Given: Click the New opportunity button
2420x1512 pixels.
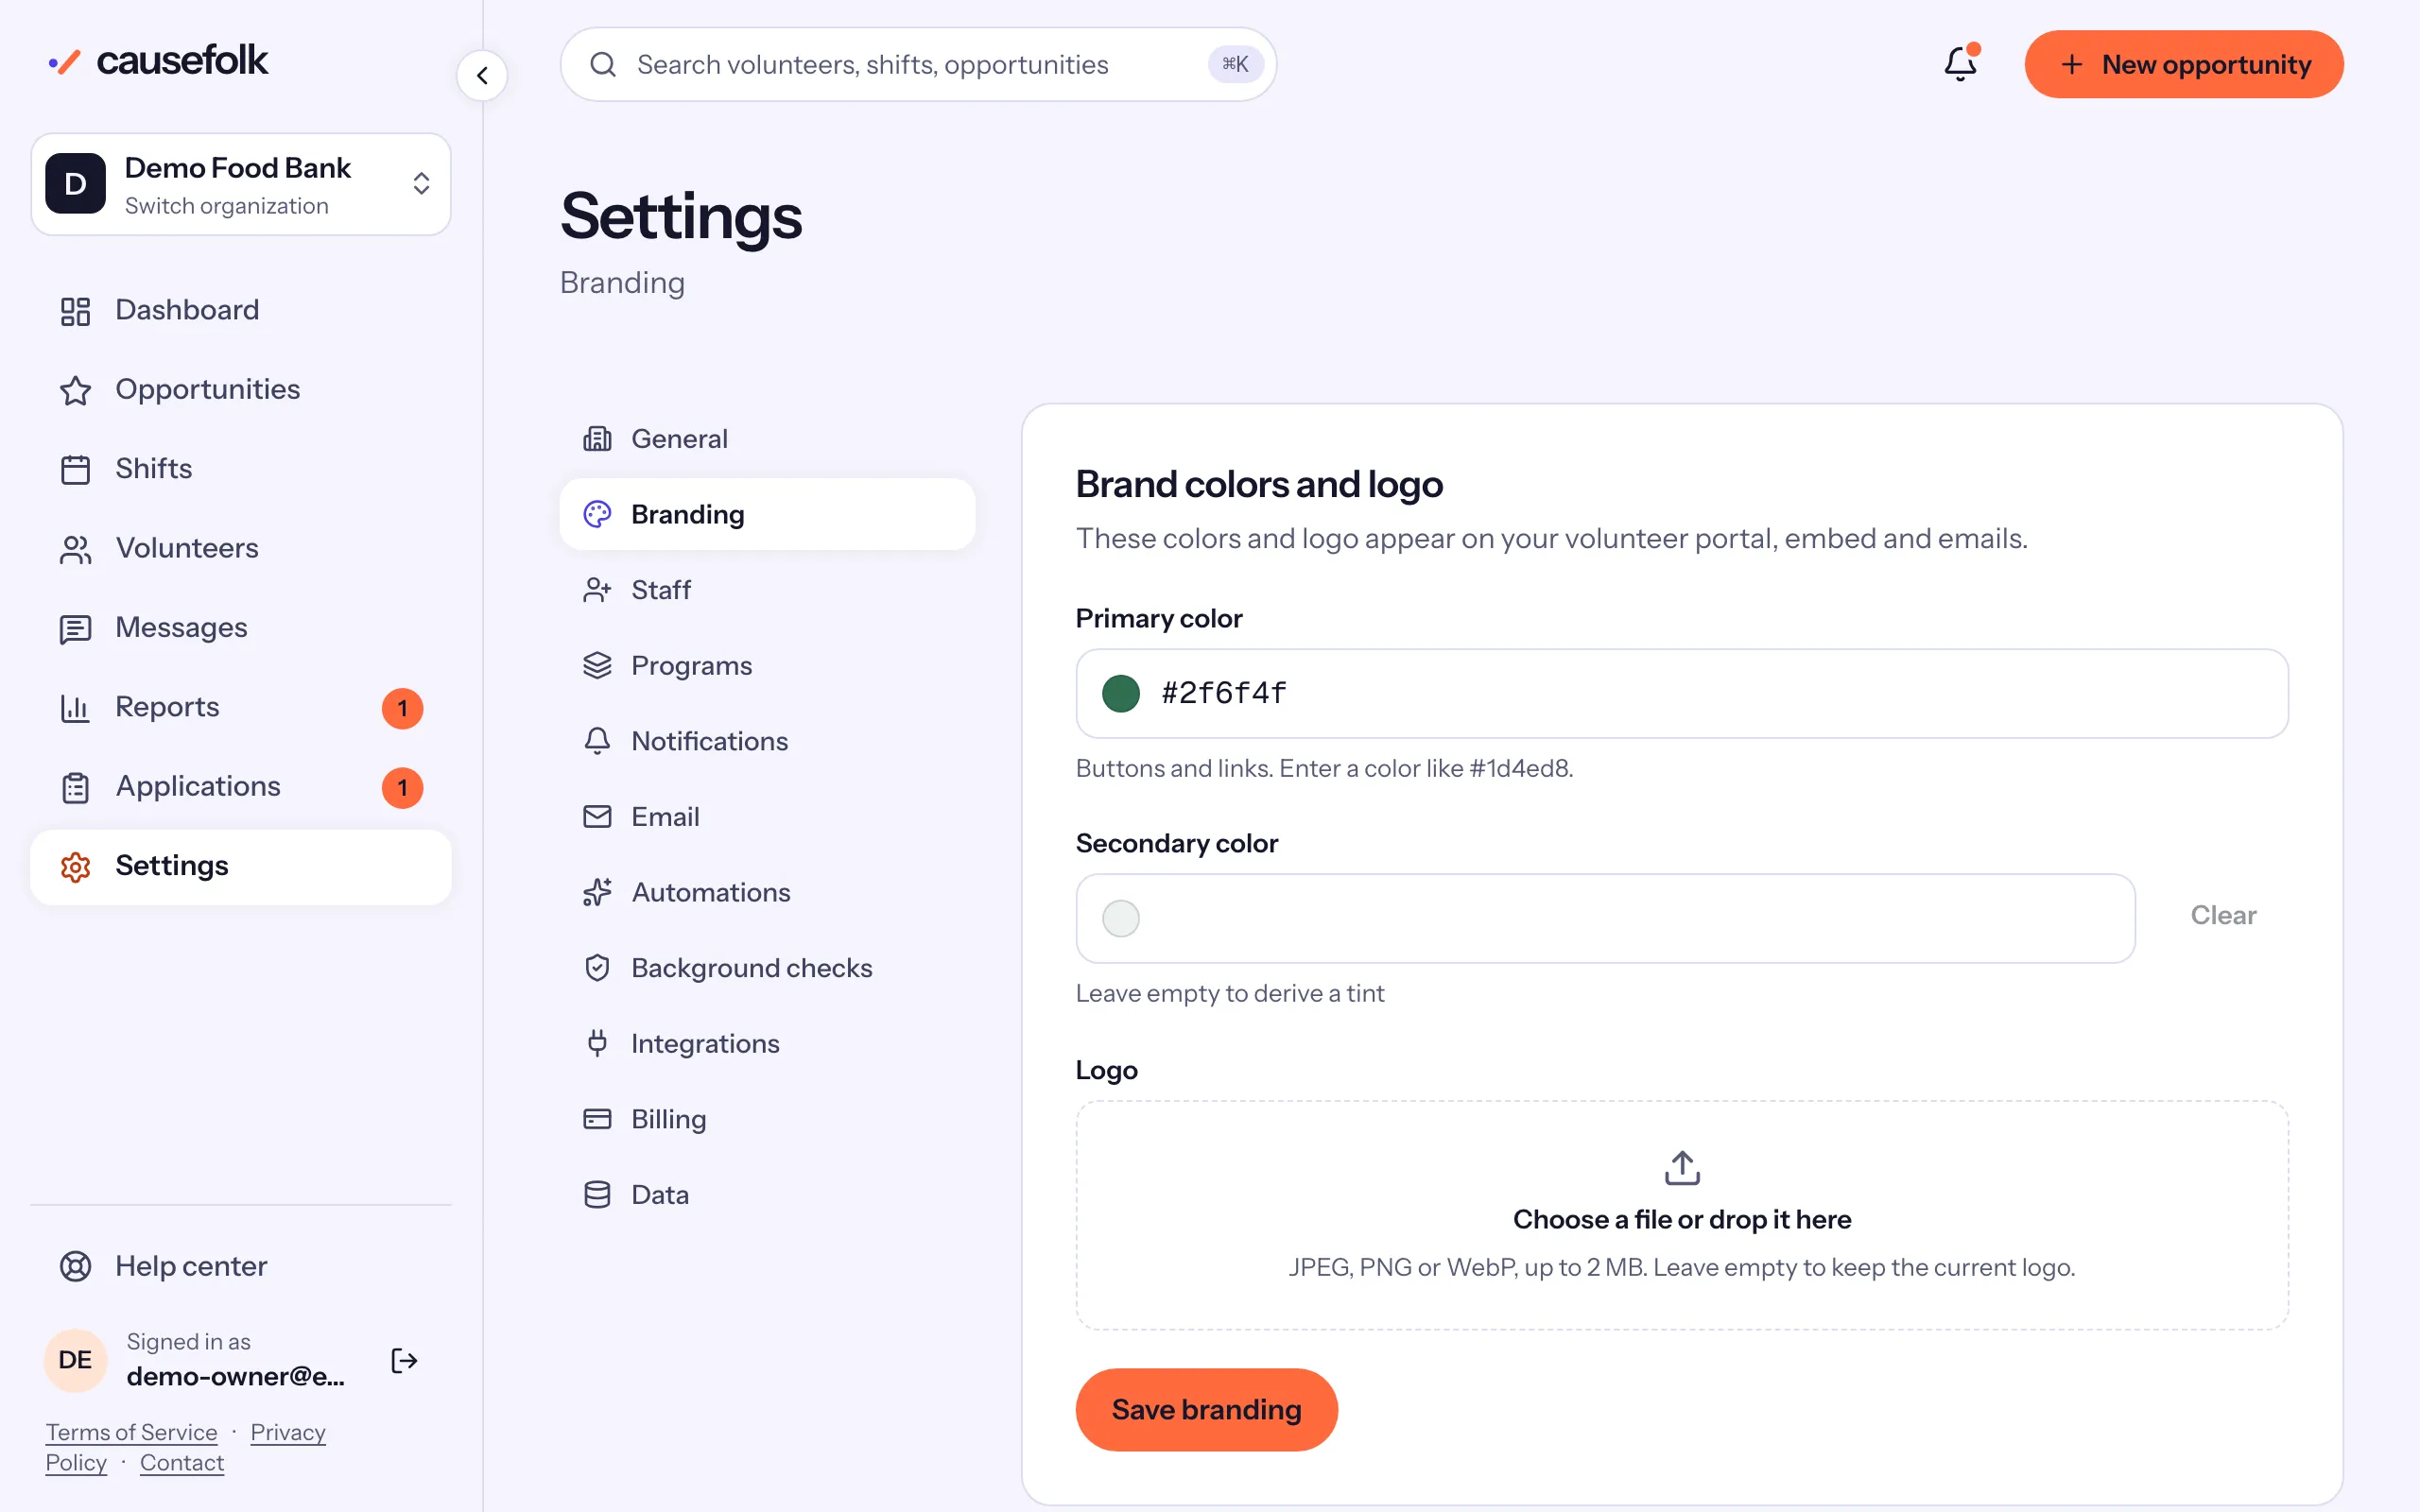Looking at the screenshot, I should click(2184, 64).
